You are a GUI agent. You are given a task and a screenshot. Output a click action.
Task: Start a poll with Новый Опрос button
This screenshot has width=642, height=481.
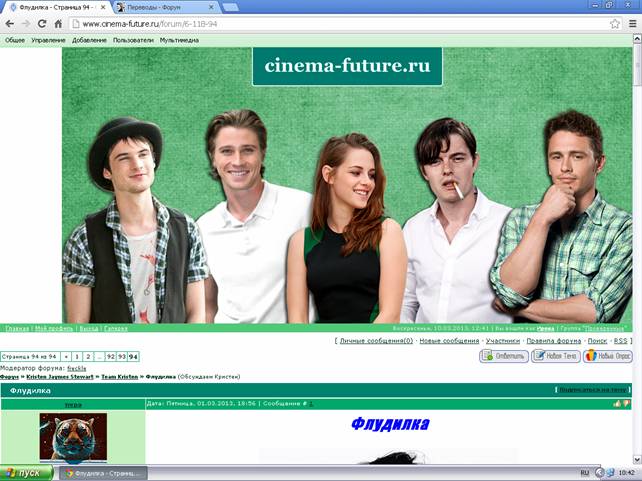(608, 356)
